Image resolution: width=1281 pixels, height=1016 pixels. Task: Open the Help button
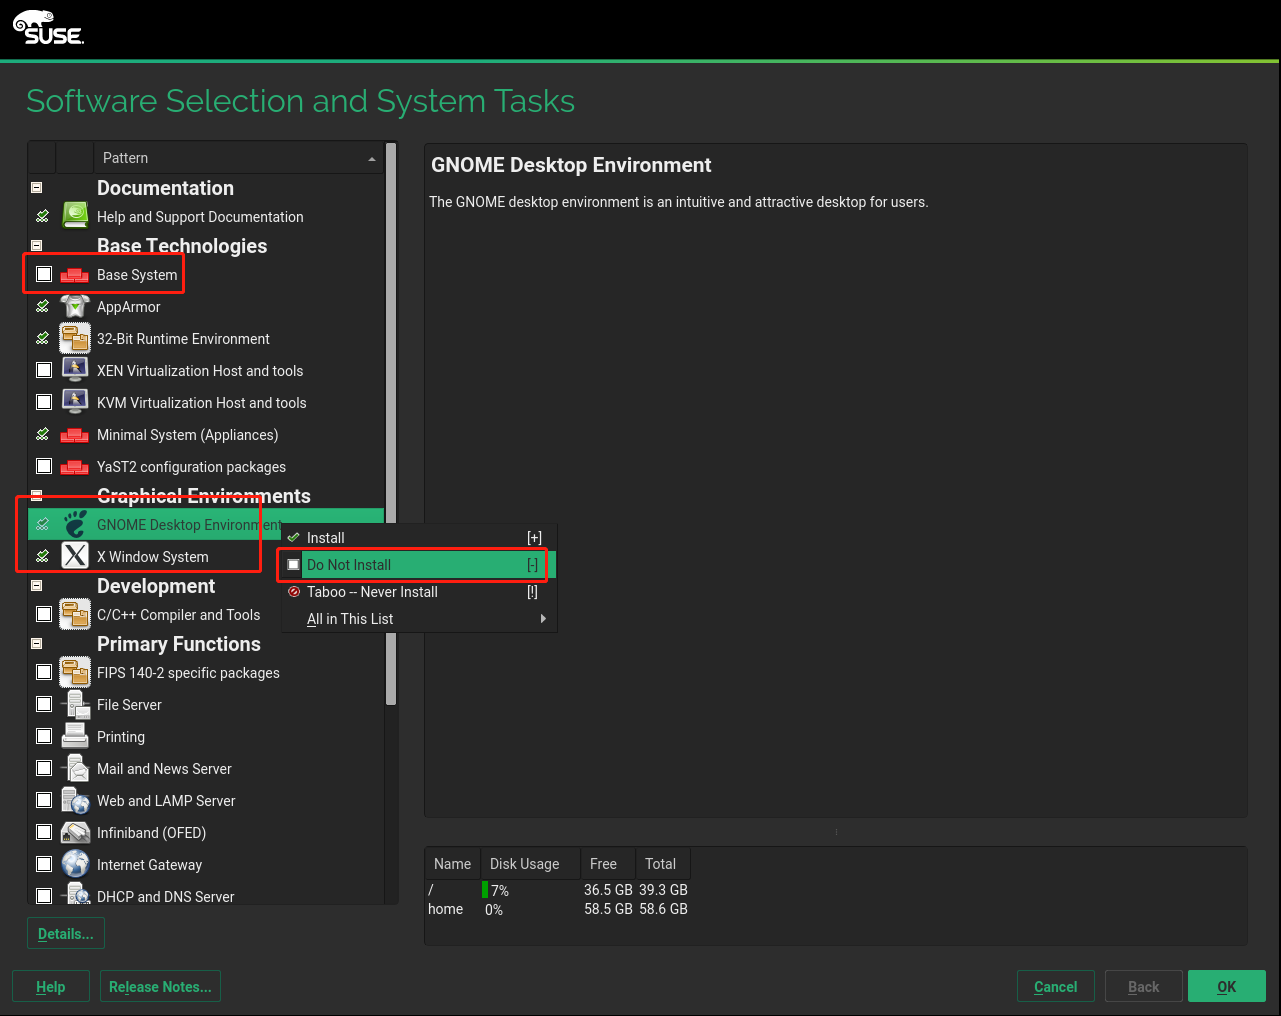(51, 986)
